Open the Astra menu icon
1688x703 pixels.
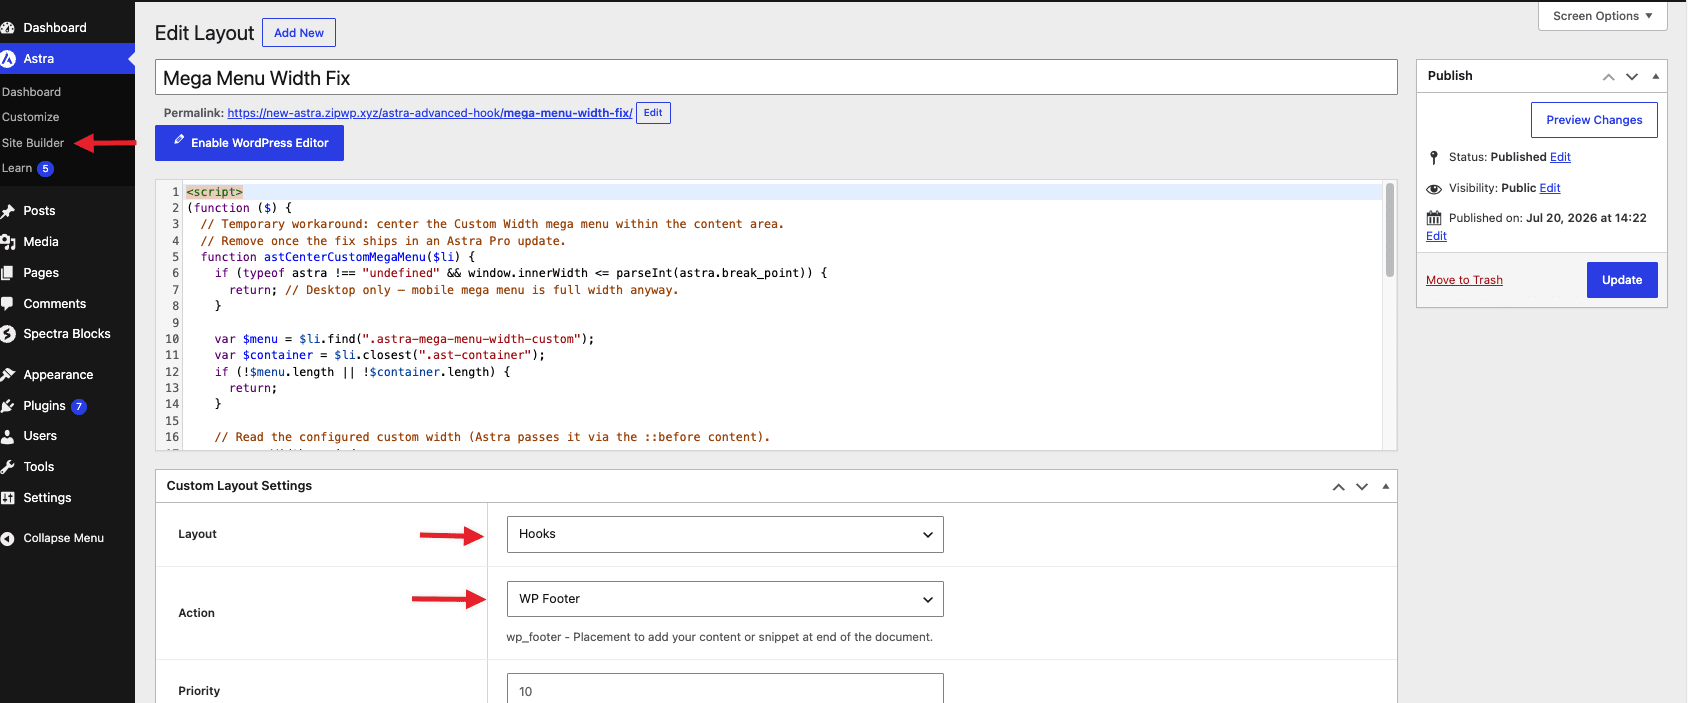coord(7,59)
